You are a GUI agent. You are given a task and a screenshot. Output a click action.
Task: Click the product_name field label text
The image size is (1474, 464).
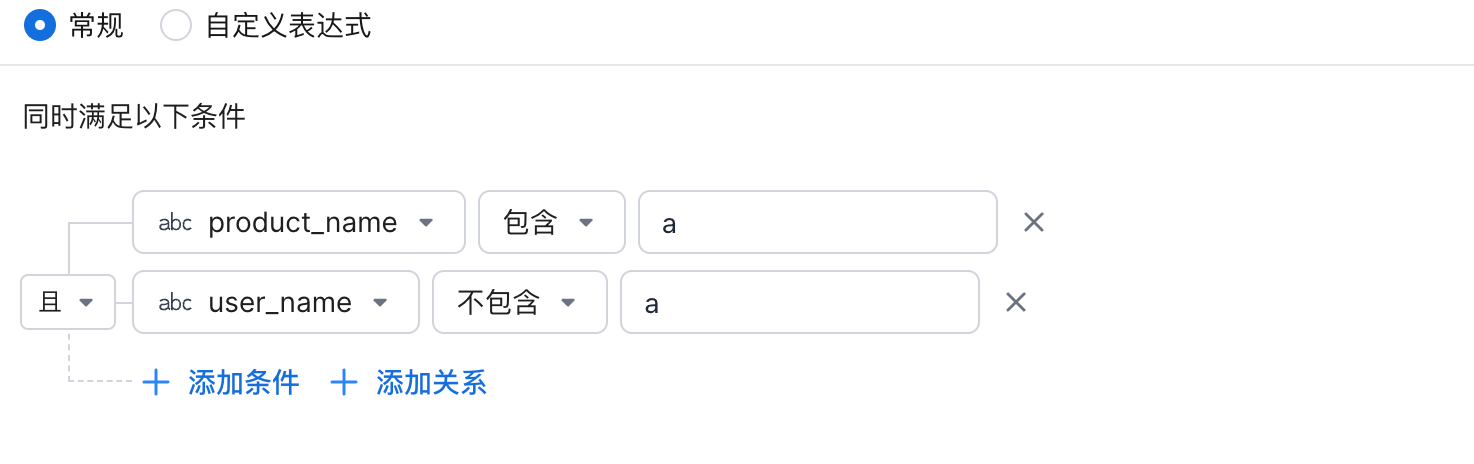tap(302, 222)
